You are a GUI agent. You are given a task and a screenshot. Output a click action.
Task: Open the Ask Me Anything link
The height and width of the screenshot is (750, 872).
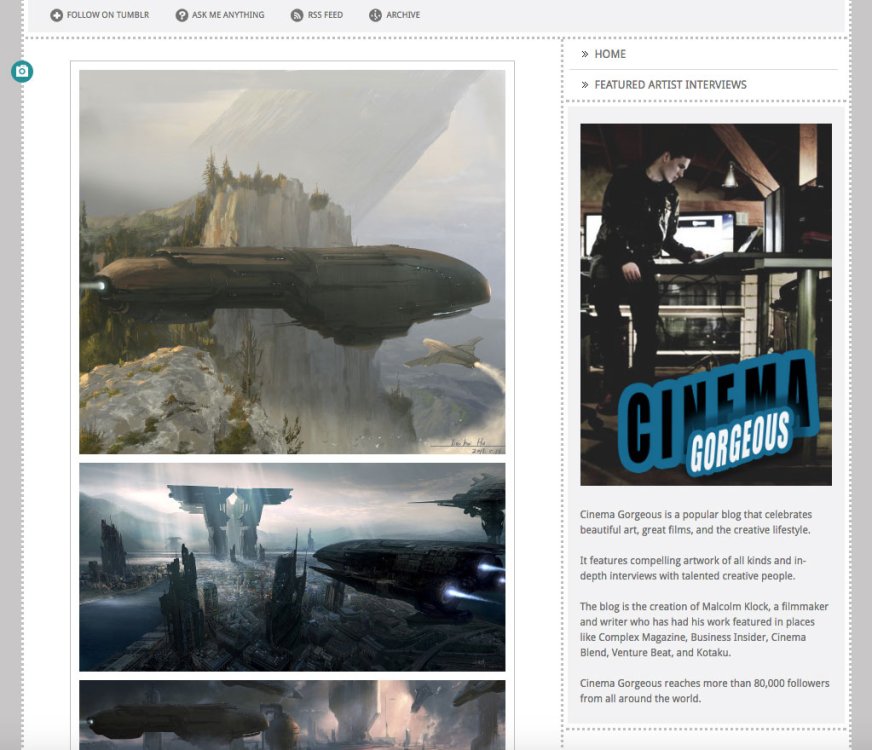(228, 15)
